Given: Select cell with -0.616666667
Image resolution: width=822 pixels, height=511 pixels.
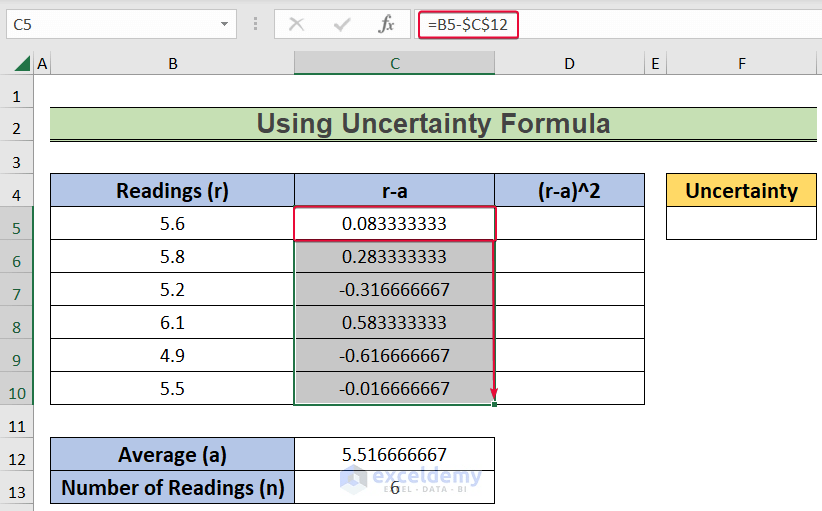Looking at the screenshot, I should pyautogui.click(x=394, y=355).
